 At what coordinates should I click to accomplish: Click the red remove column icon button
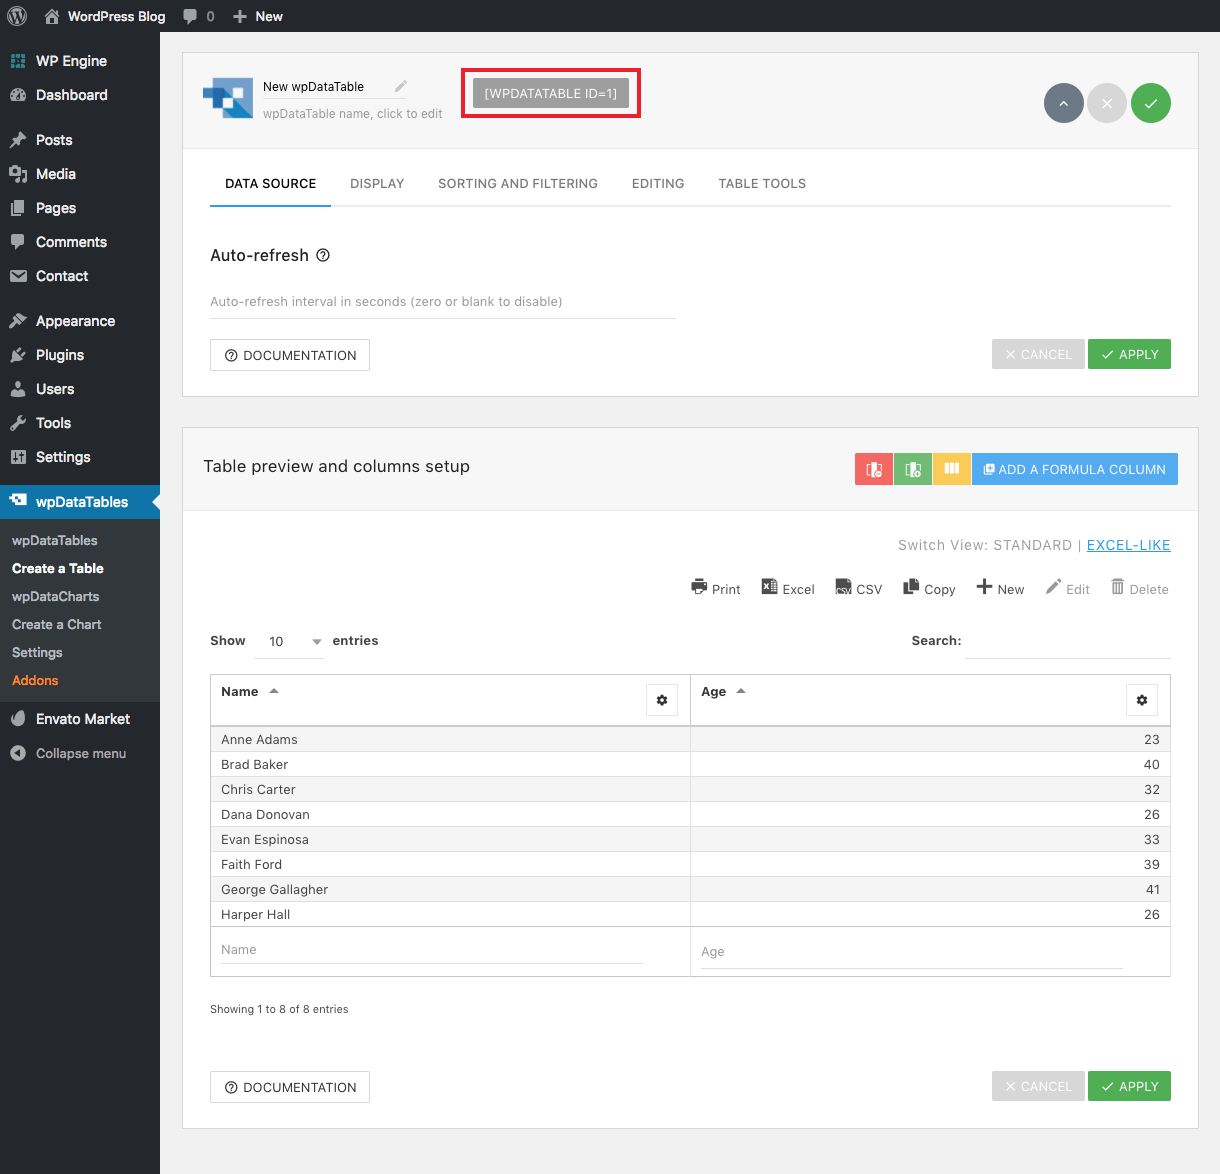pyautogui.click(x=874, y=469)
